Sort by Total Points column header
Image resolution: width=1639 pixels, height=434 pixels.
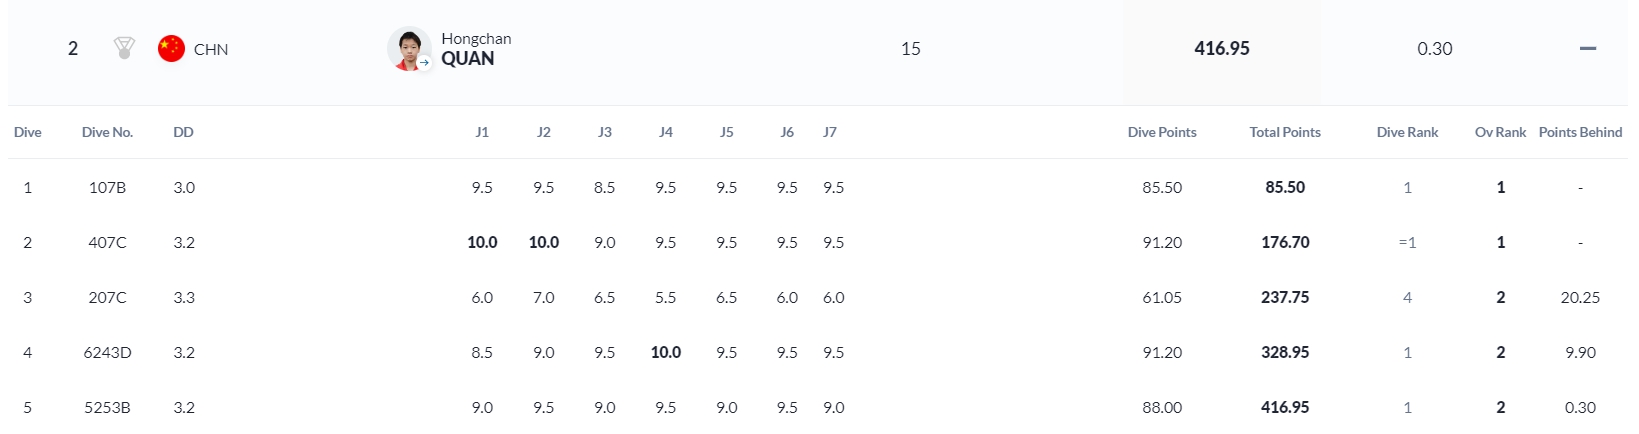point(1284,132)
